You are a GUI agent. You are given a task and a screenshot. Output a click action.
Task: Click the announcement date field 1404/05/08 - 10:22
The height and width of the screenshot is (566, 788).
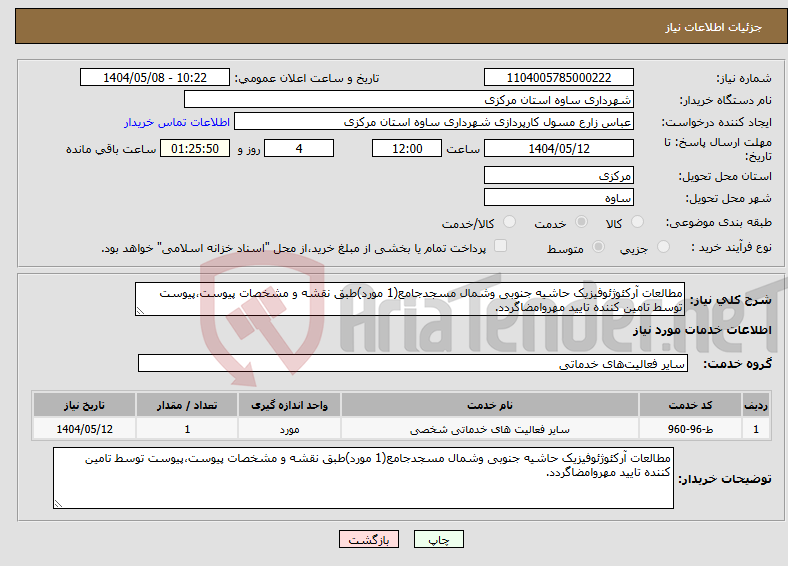[x=155, y=77]
